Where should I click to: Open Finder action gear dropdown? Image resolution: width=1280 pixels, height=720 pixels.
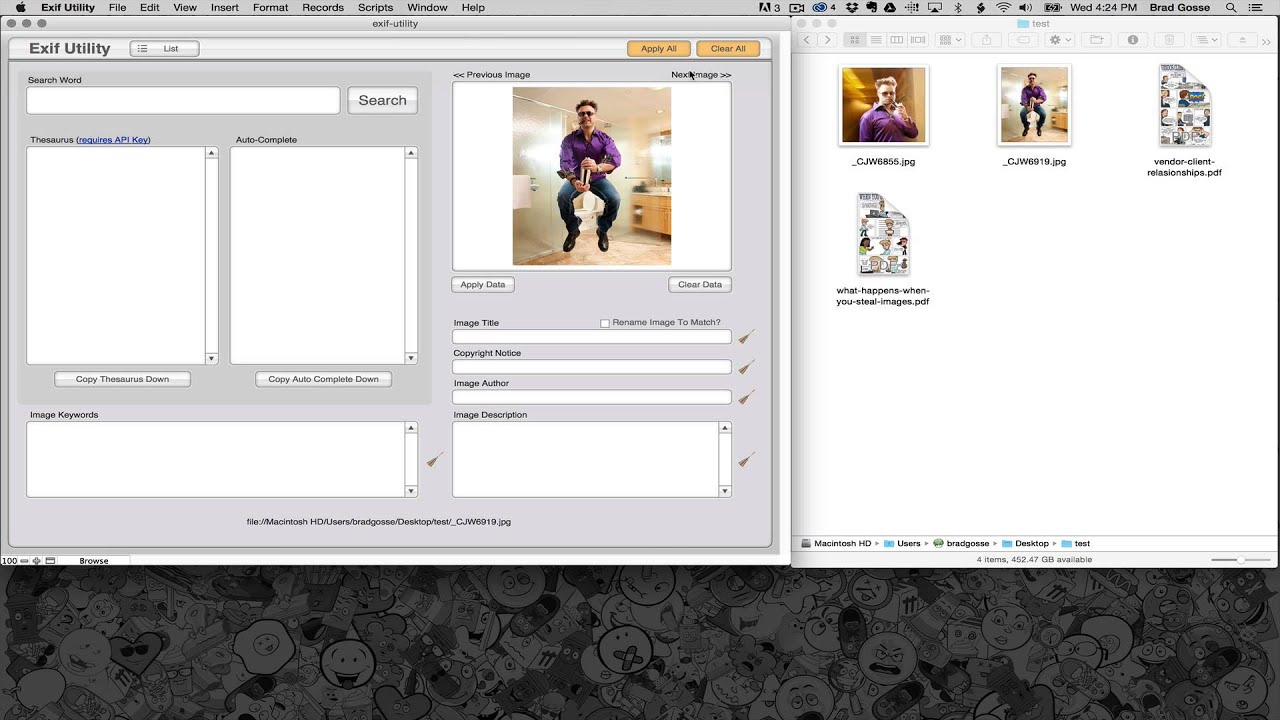(x=1060, y=40)
